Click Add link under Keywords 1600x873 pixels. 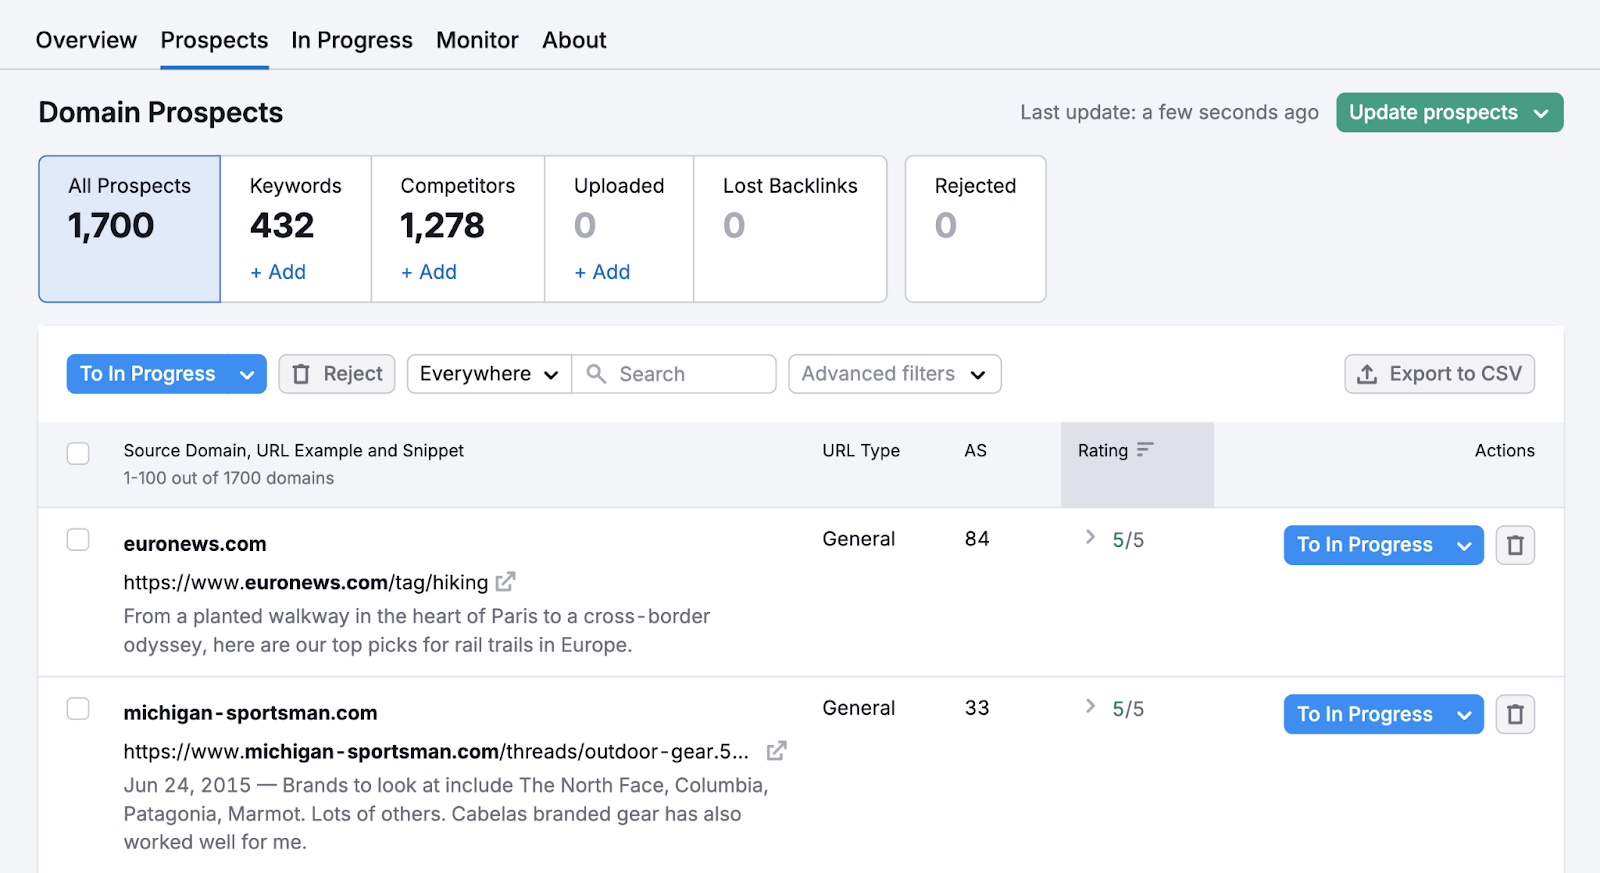[x=278, y=272]
